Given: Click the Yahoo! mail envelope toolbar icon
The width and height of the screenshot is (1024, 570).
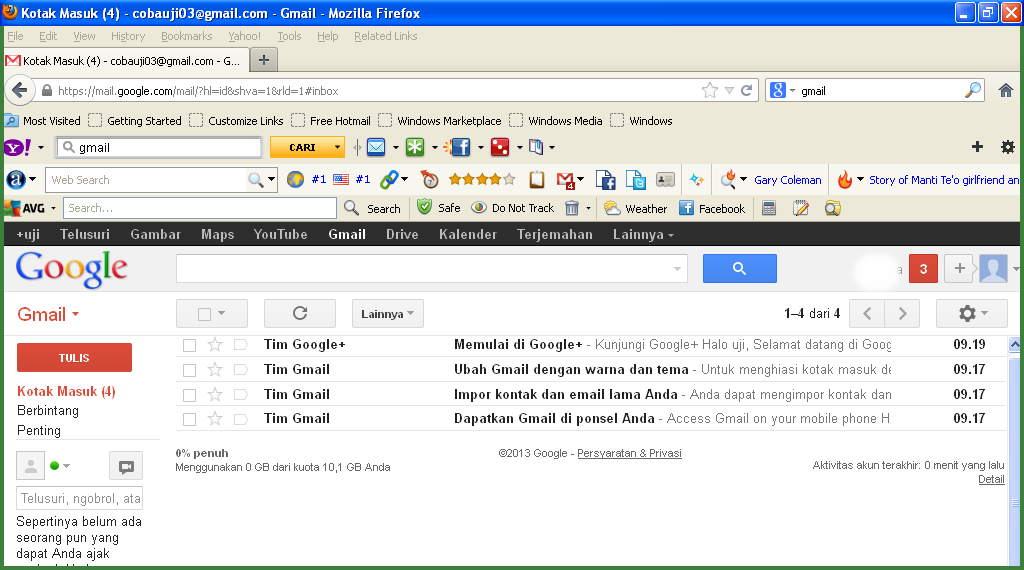Looking at the screenshot, I should (x=376, y=148).
